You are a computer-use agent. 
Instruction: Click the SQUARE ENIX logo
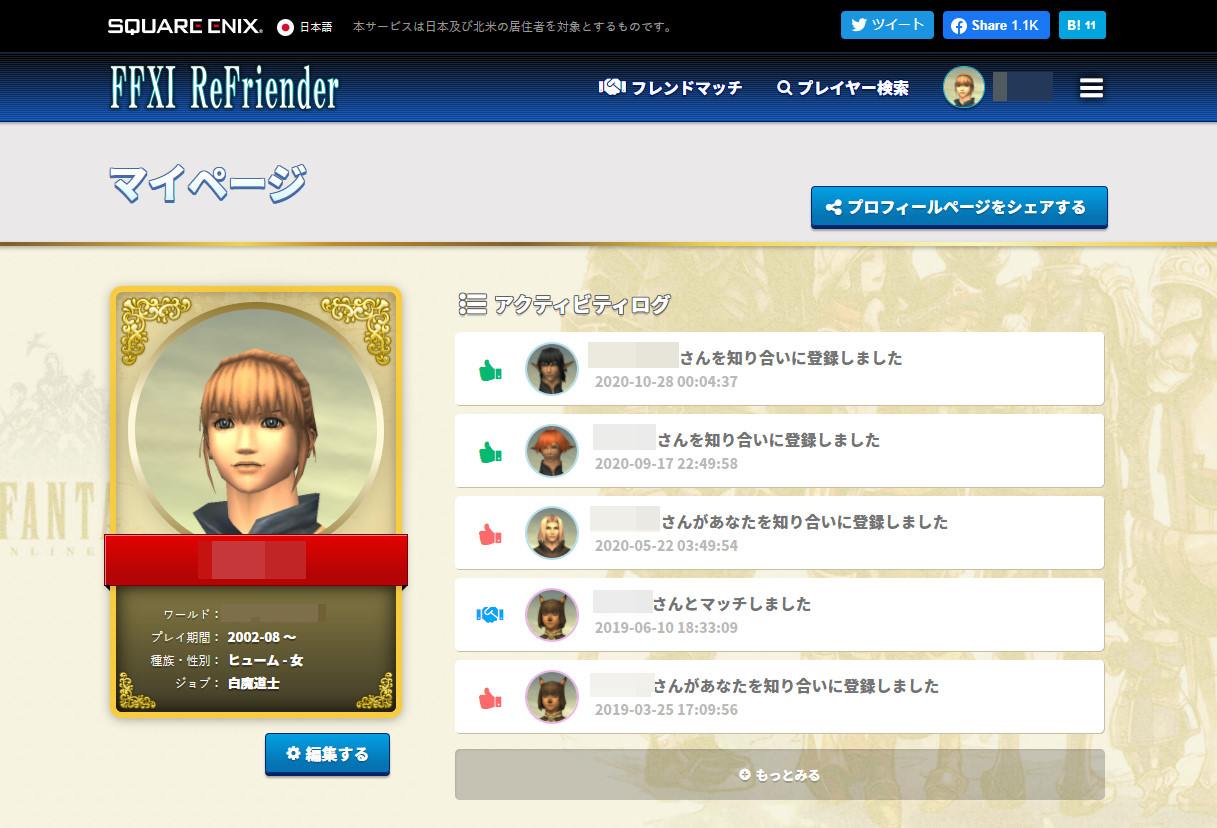pyautogui.click(x=185, y=26)
